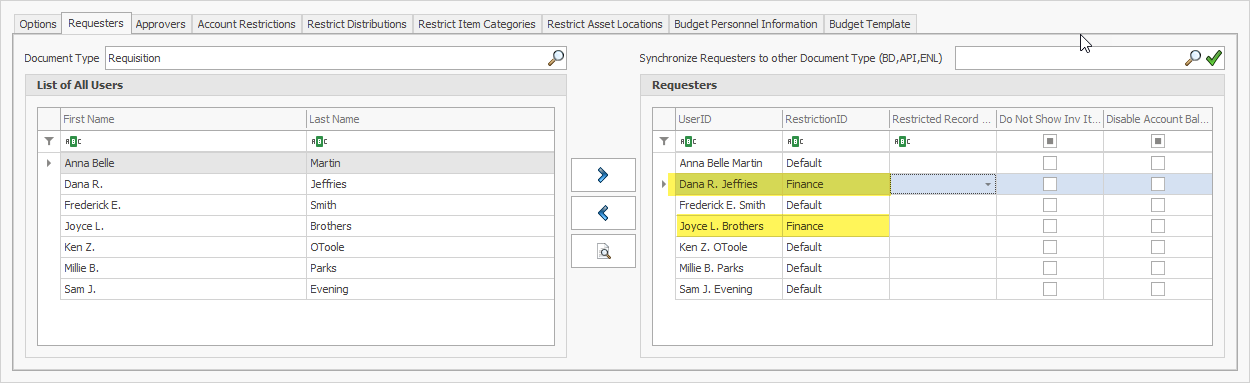Image resolution: width=1250 pixels, height=383 pixels.
Task: Click the green checkmark synchronize icon
Action: point(1213,58)
